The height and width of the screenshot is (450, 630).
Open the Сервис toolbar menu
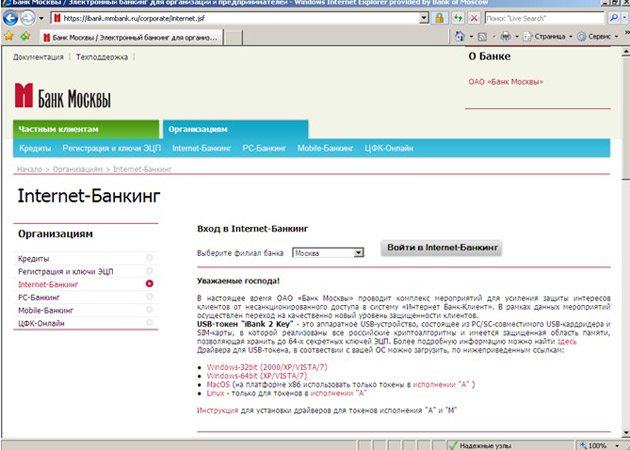[598, 37]
